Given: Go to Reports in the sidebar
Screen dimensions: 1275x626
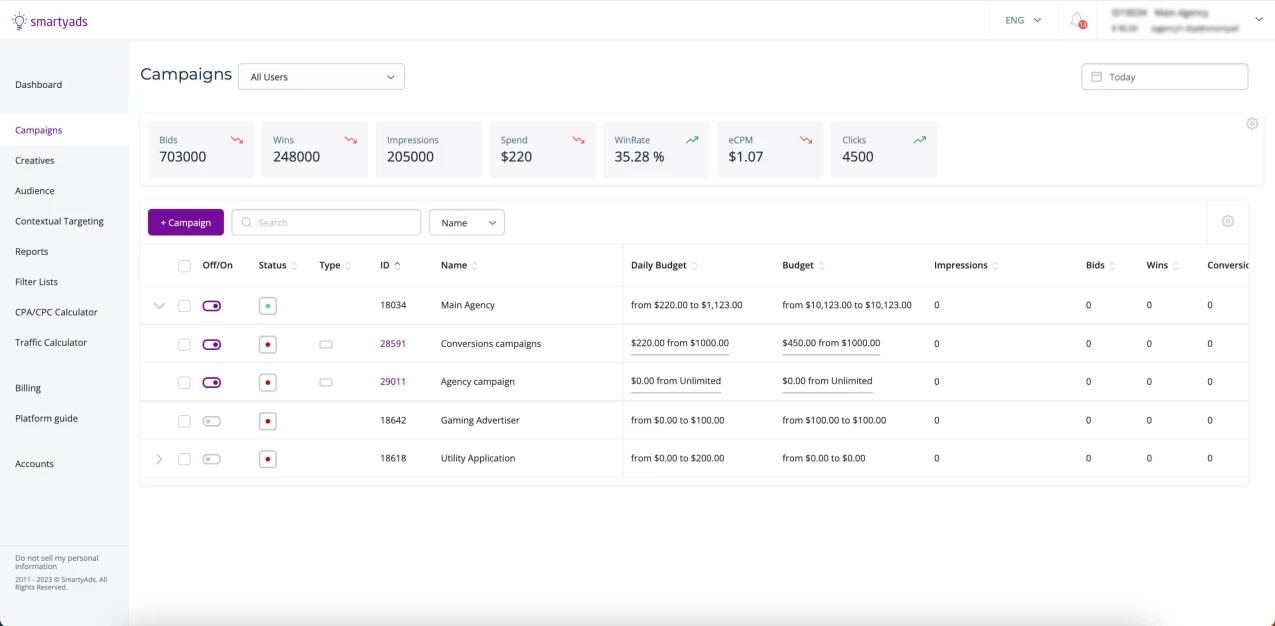Looking at the screenshot, I should click(32, 252).
